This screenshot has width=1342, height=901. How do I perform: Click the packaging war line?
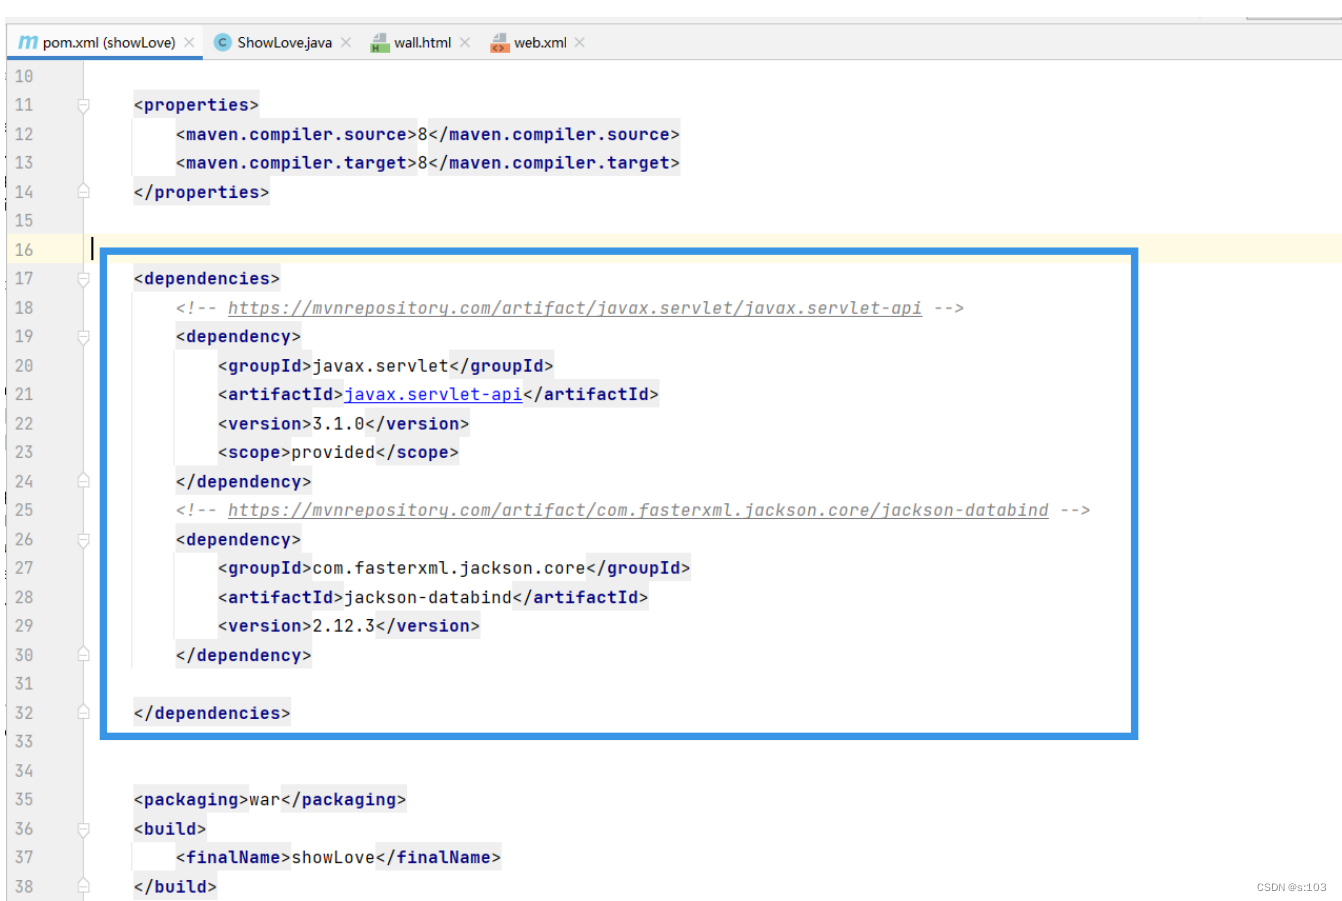pos(270,799)
